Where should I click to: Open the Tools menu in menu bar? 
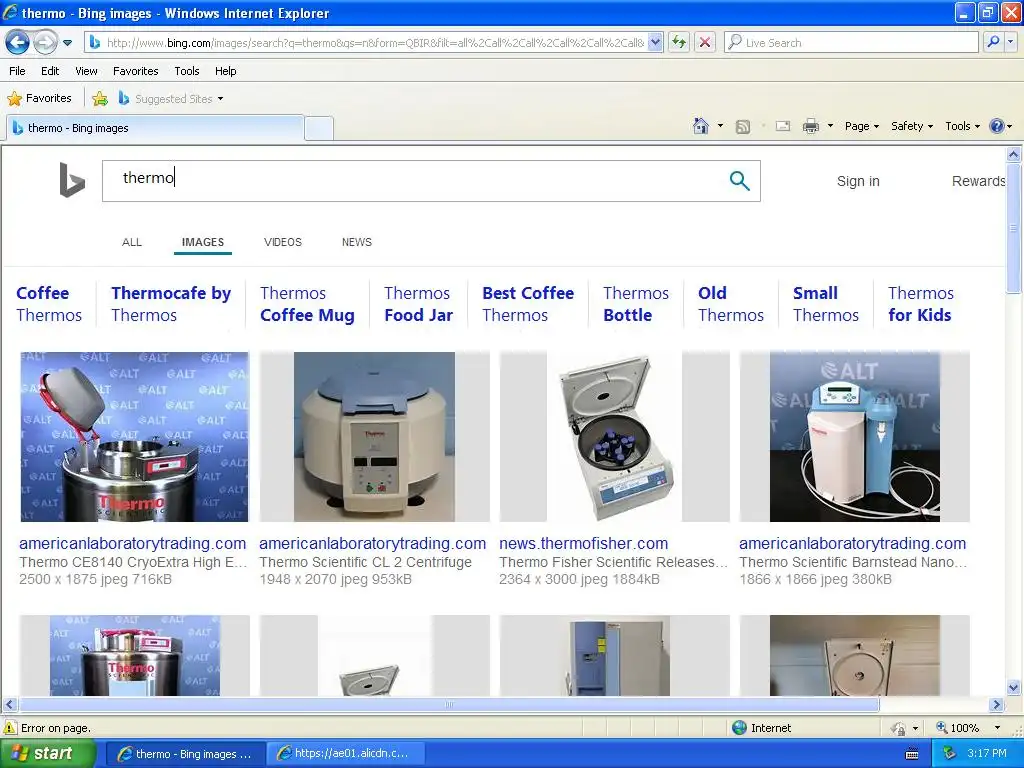(187, 71)
